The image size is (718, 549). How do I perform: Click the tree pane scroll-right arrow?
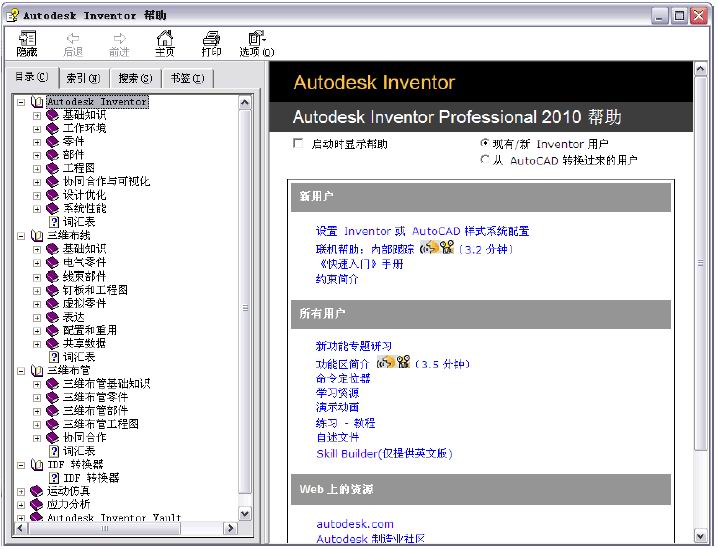tap(230, 528)
